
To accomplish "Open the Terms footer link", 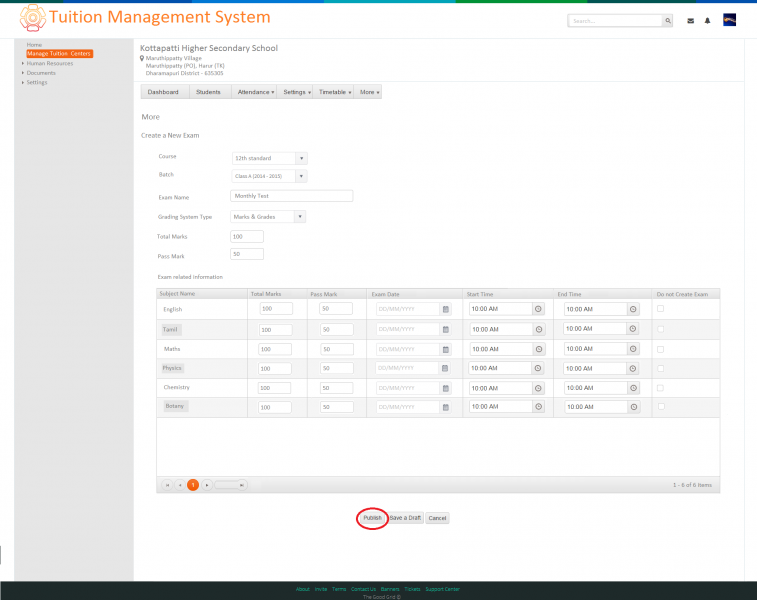I will pos(339,589).
